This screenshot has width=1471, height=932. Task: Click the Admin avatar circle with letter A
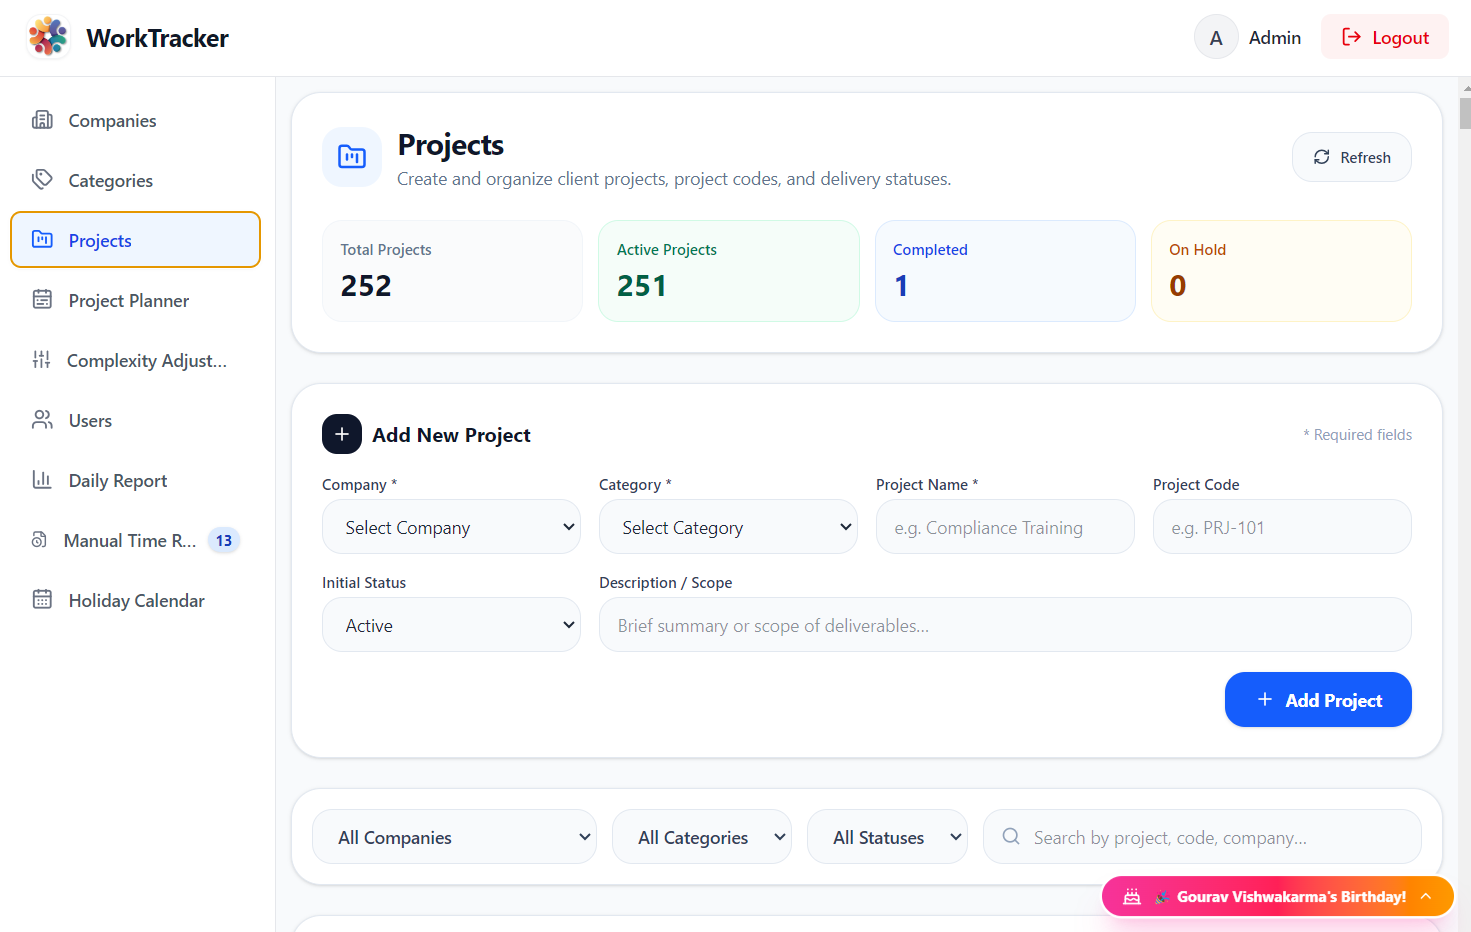[x=1216, y=37]
